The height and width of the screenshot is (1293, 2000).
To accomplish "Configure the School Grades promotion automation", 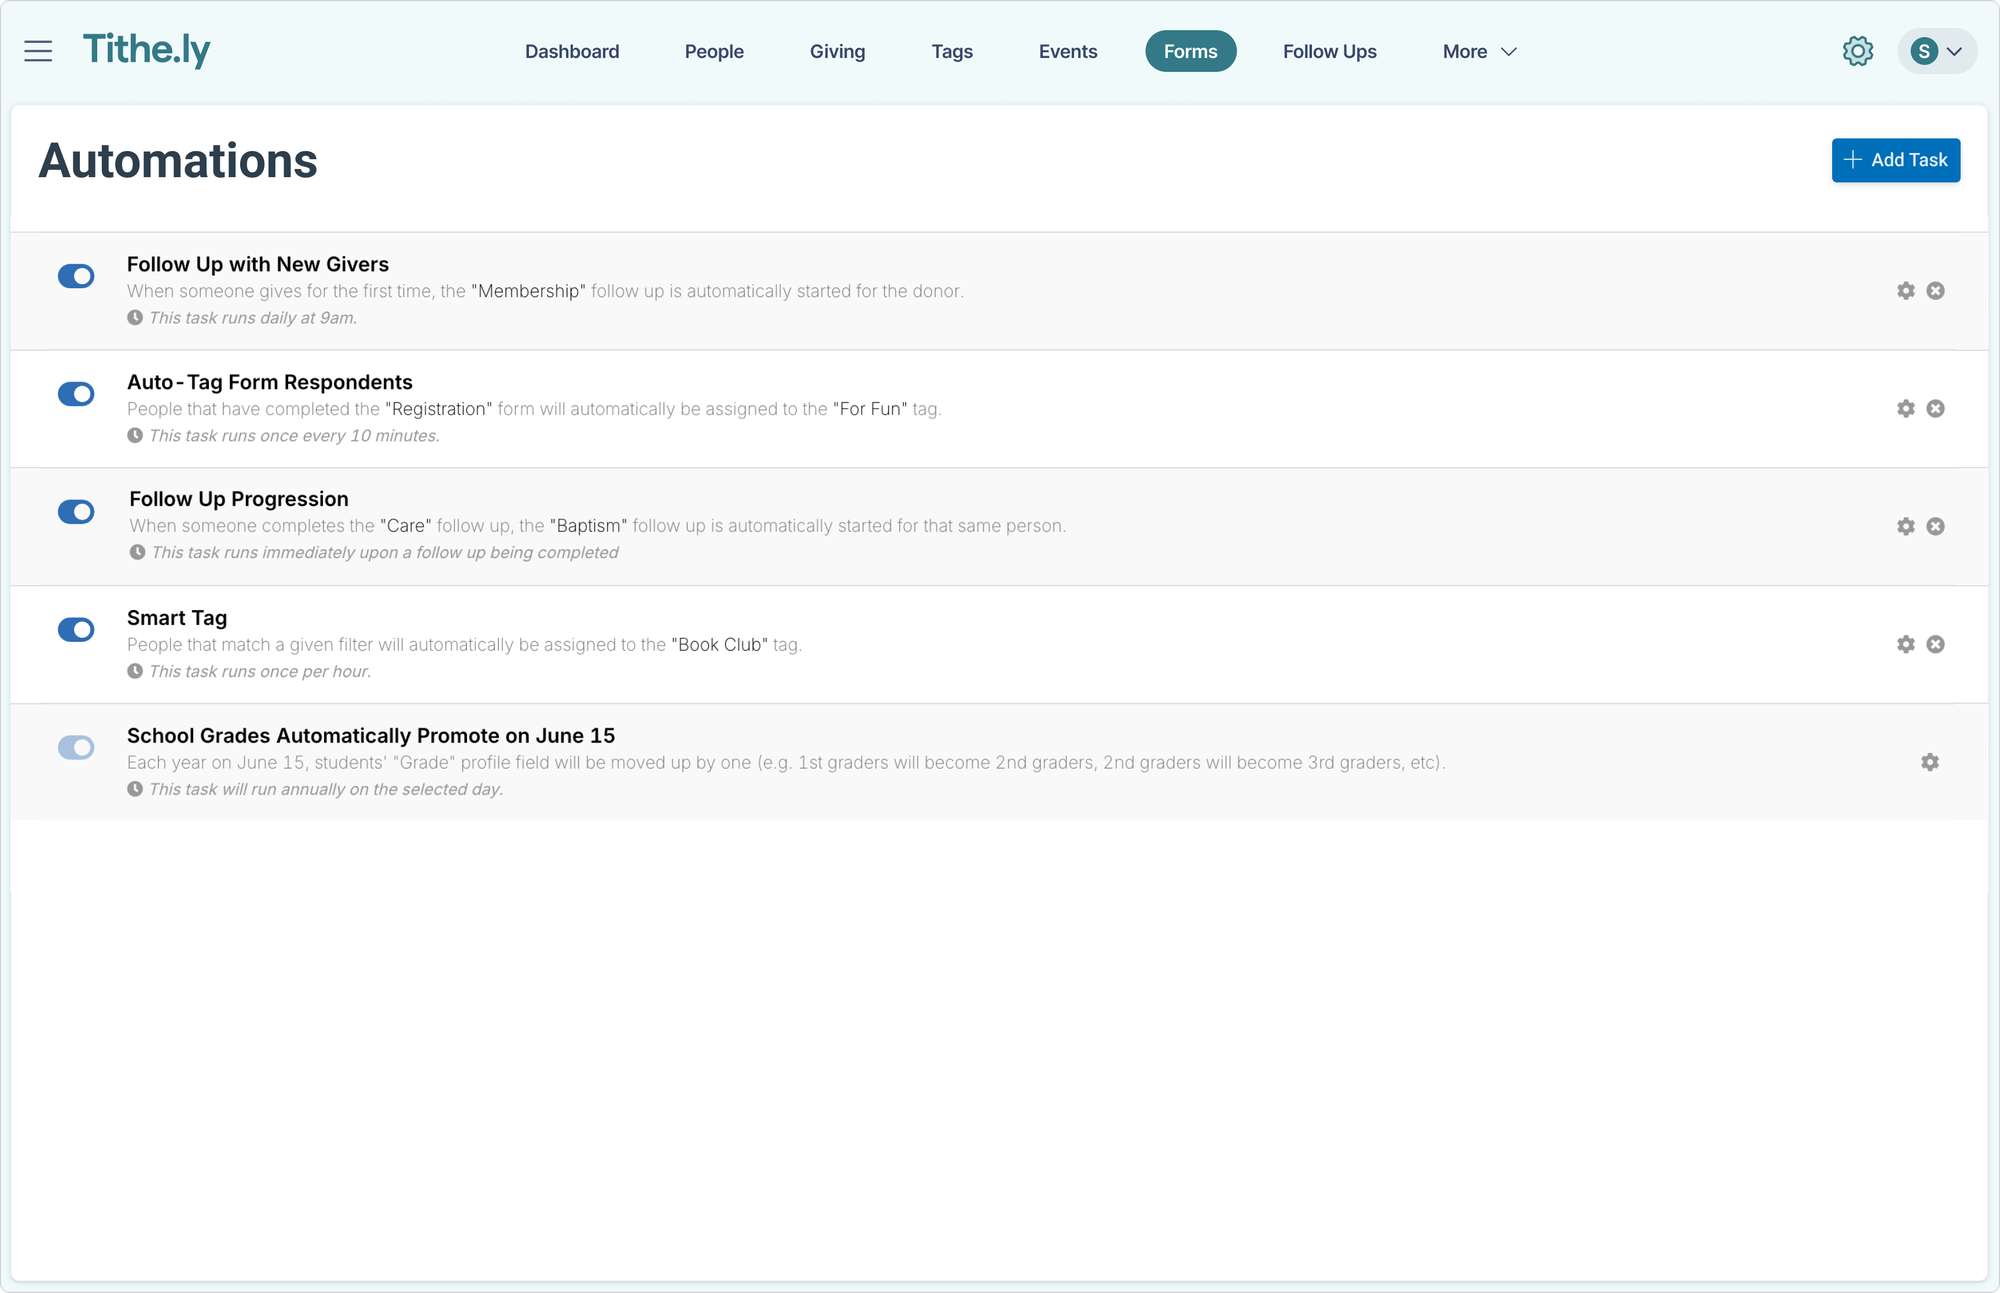I will 1930,761.
